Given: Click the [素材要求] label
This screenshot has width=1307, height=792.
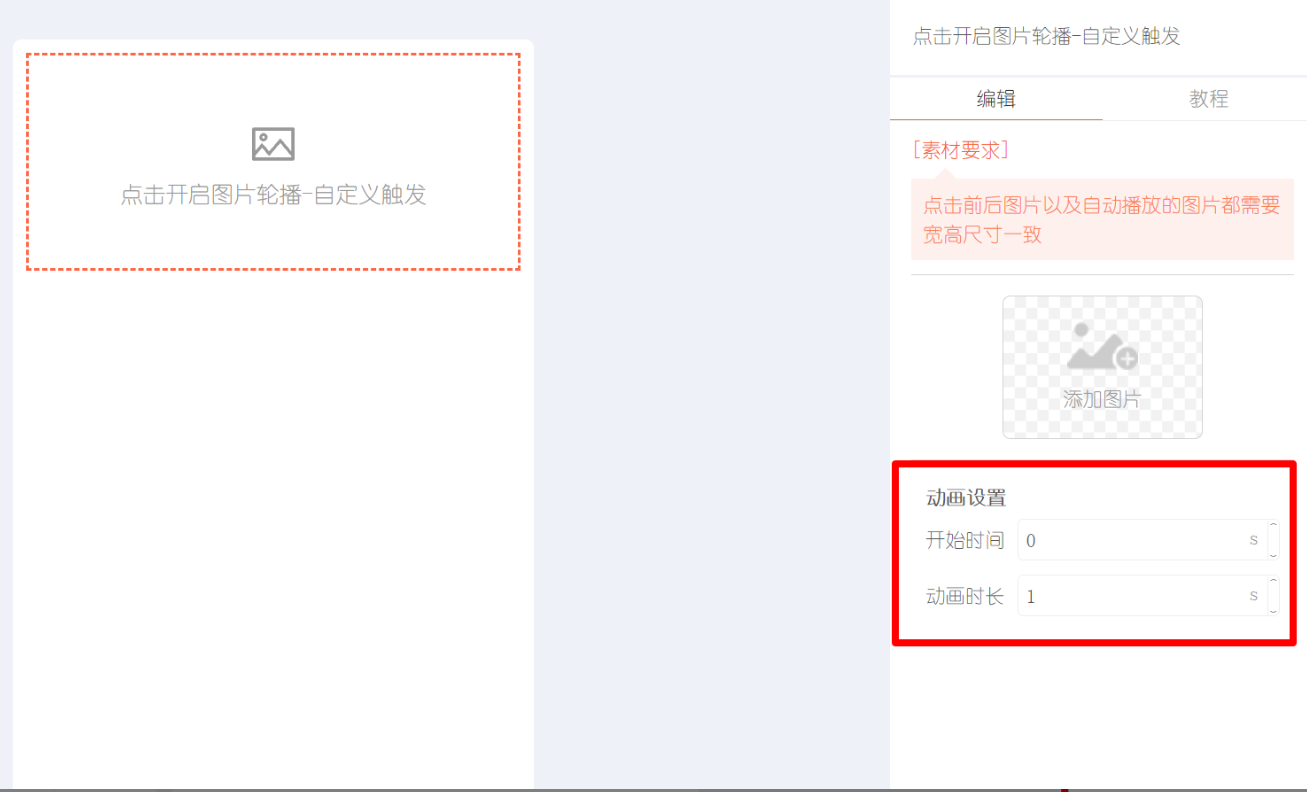Looking at the screenshot, I should [x=961, y=150].
